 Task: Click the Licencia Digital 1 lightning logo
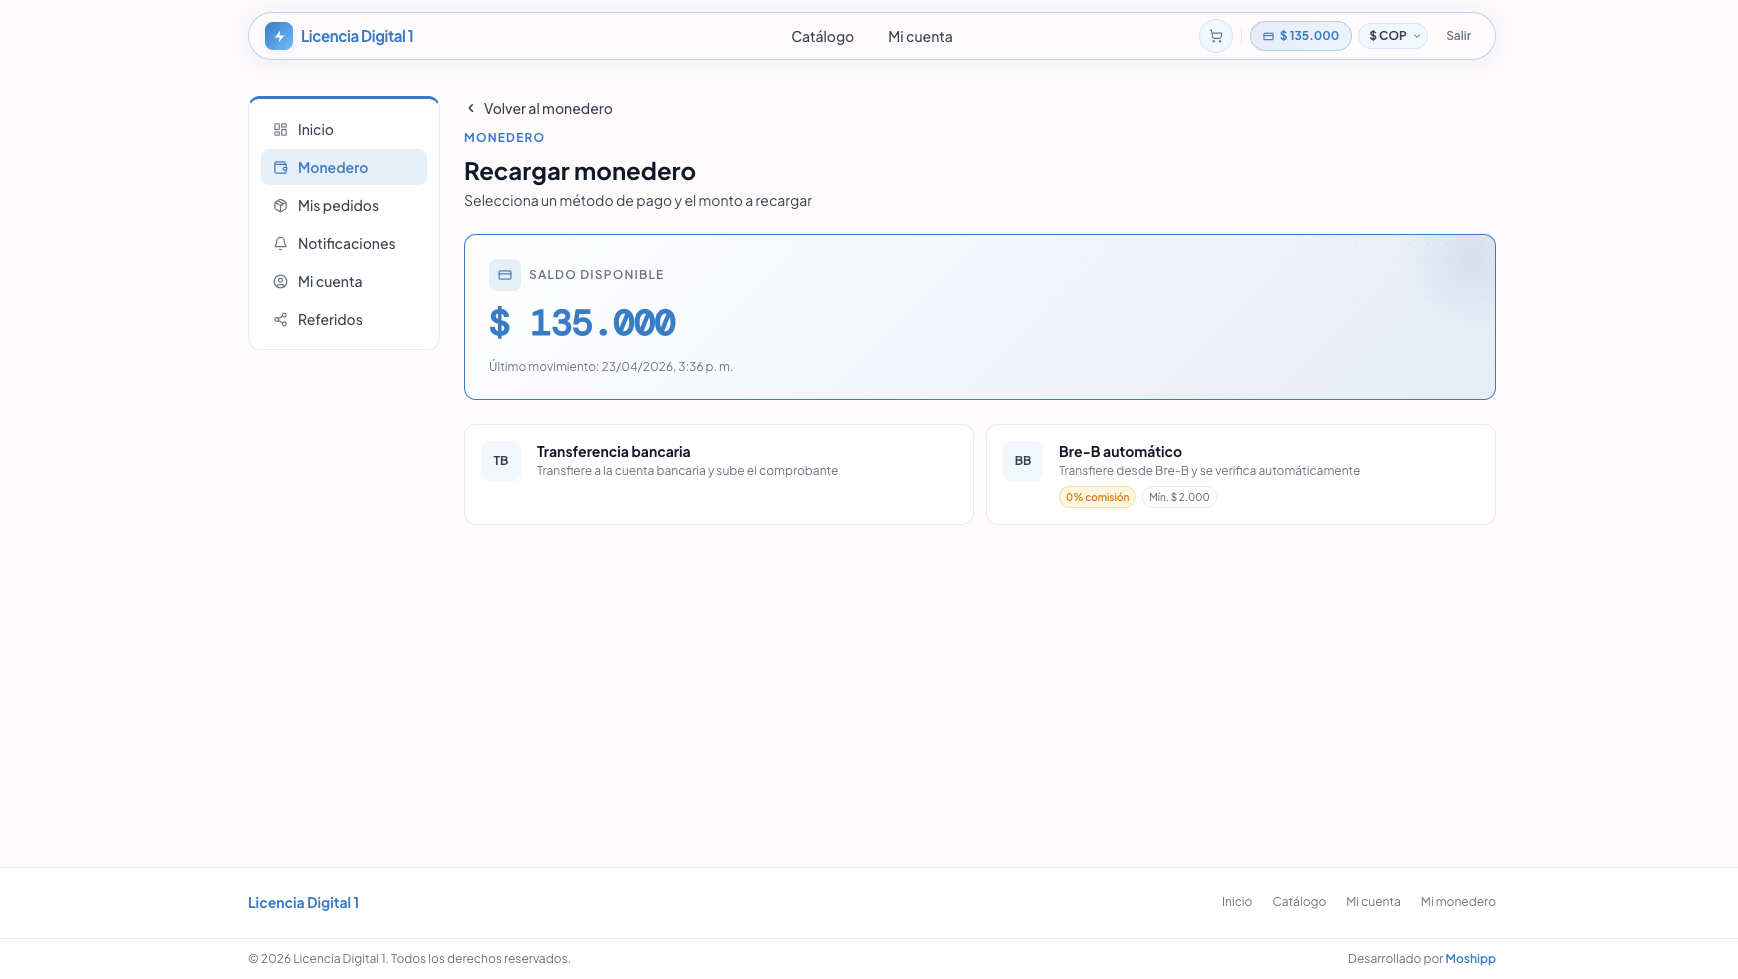(277, 36)
